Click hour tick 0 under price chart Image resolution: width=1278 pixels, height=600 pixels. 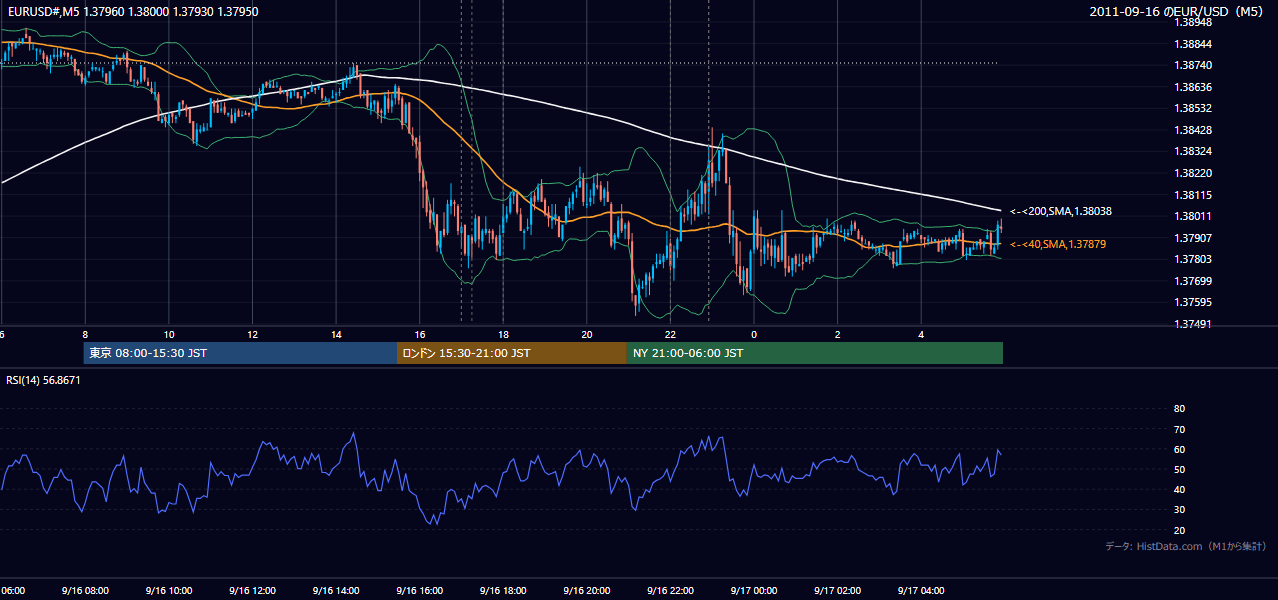pyautogui.click(x=754, y=335)
